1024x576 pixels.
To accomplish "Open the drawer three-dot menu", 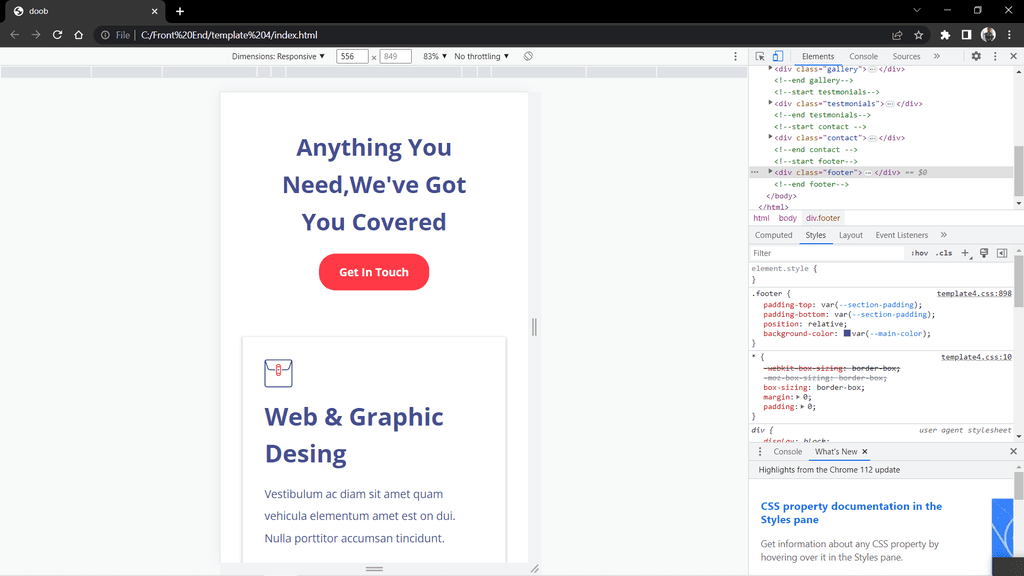I will tap(760, 452).
